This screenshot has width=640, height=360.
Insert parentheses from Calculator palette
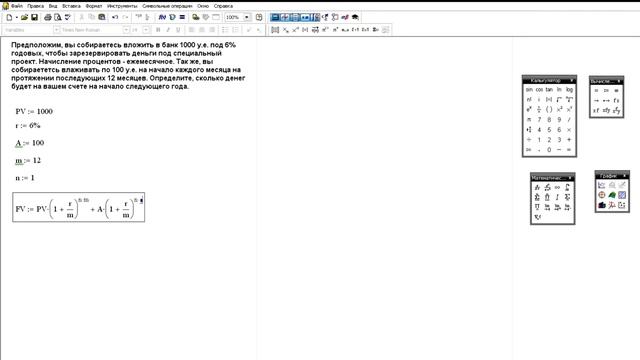(x=549, y=109)
